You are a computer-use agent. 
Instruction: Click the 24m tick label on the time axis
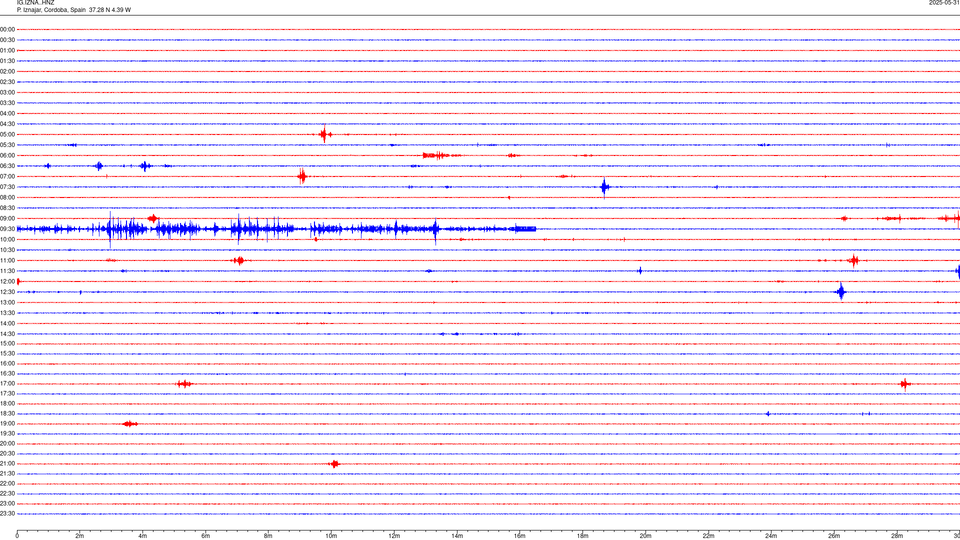(771, 536)
